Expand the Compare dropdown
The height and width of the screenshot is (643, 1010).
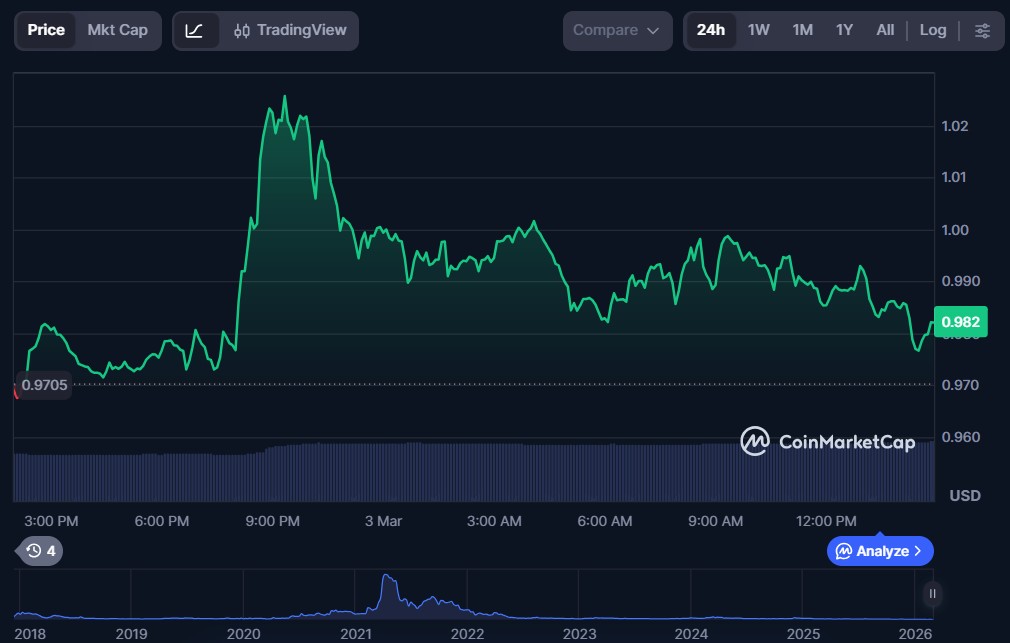pos(617,30)
